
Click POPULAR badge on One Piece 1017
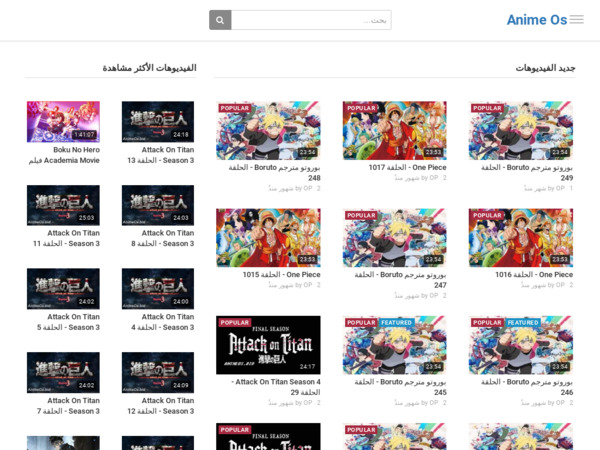tap(361, 108)
